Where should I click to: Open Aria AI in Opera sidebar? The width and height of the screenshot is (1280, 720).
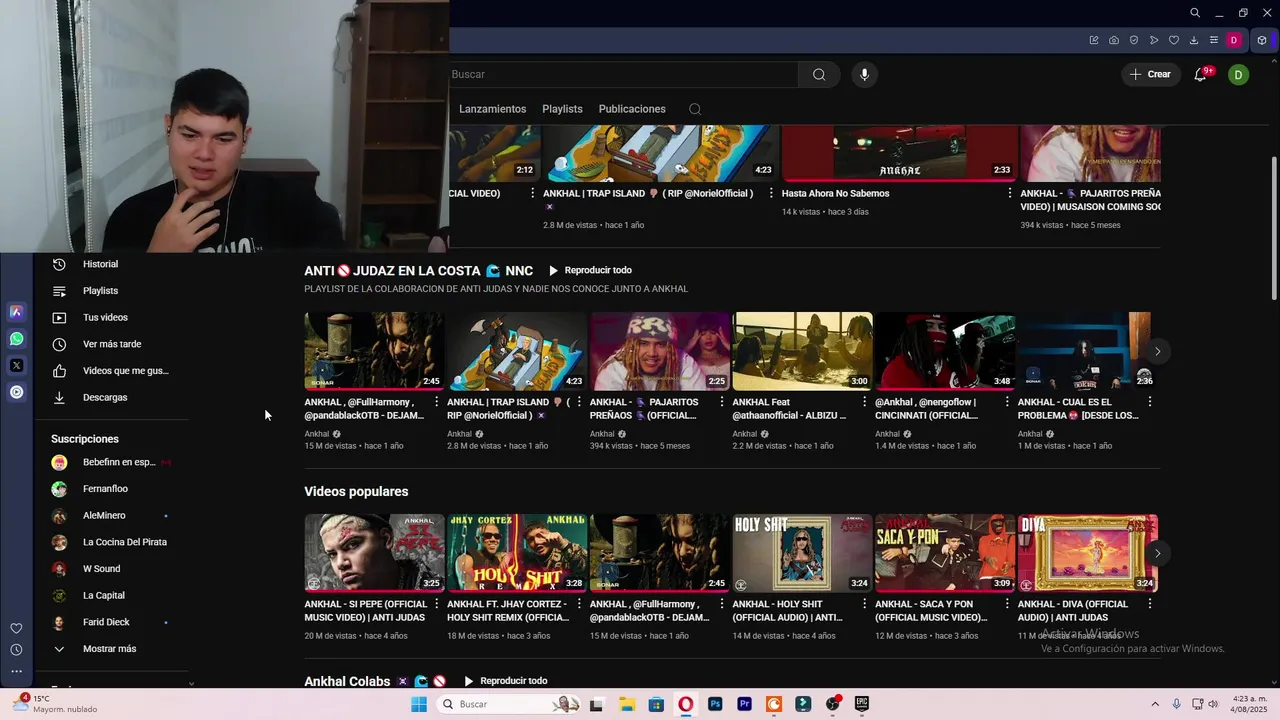click(x=16, y=312)
